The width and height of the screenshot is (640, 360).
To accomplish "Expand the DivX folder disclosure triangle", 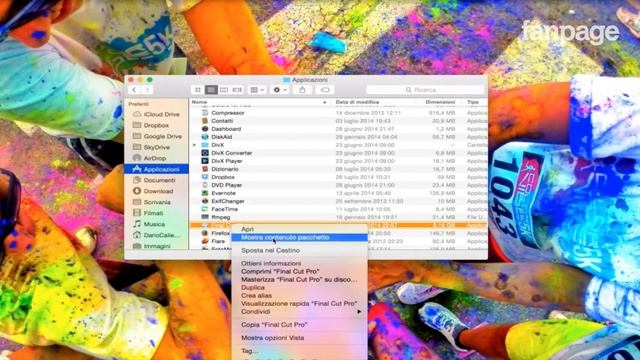I will tap(194, 145).
